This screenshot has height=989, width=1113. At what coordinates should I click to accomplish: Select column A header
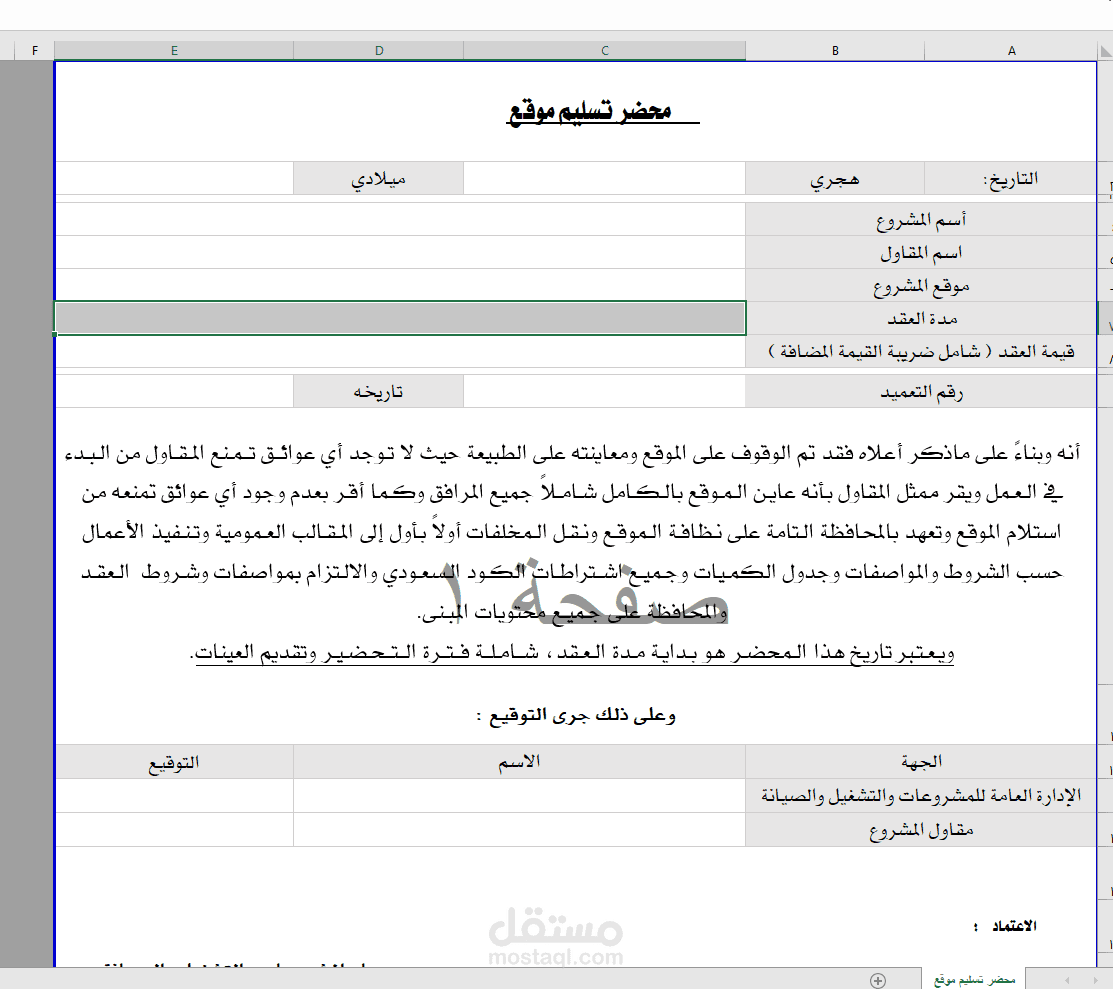point(1011,50)
